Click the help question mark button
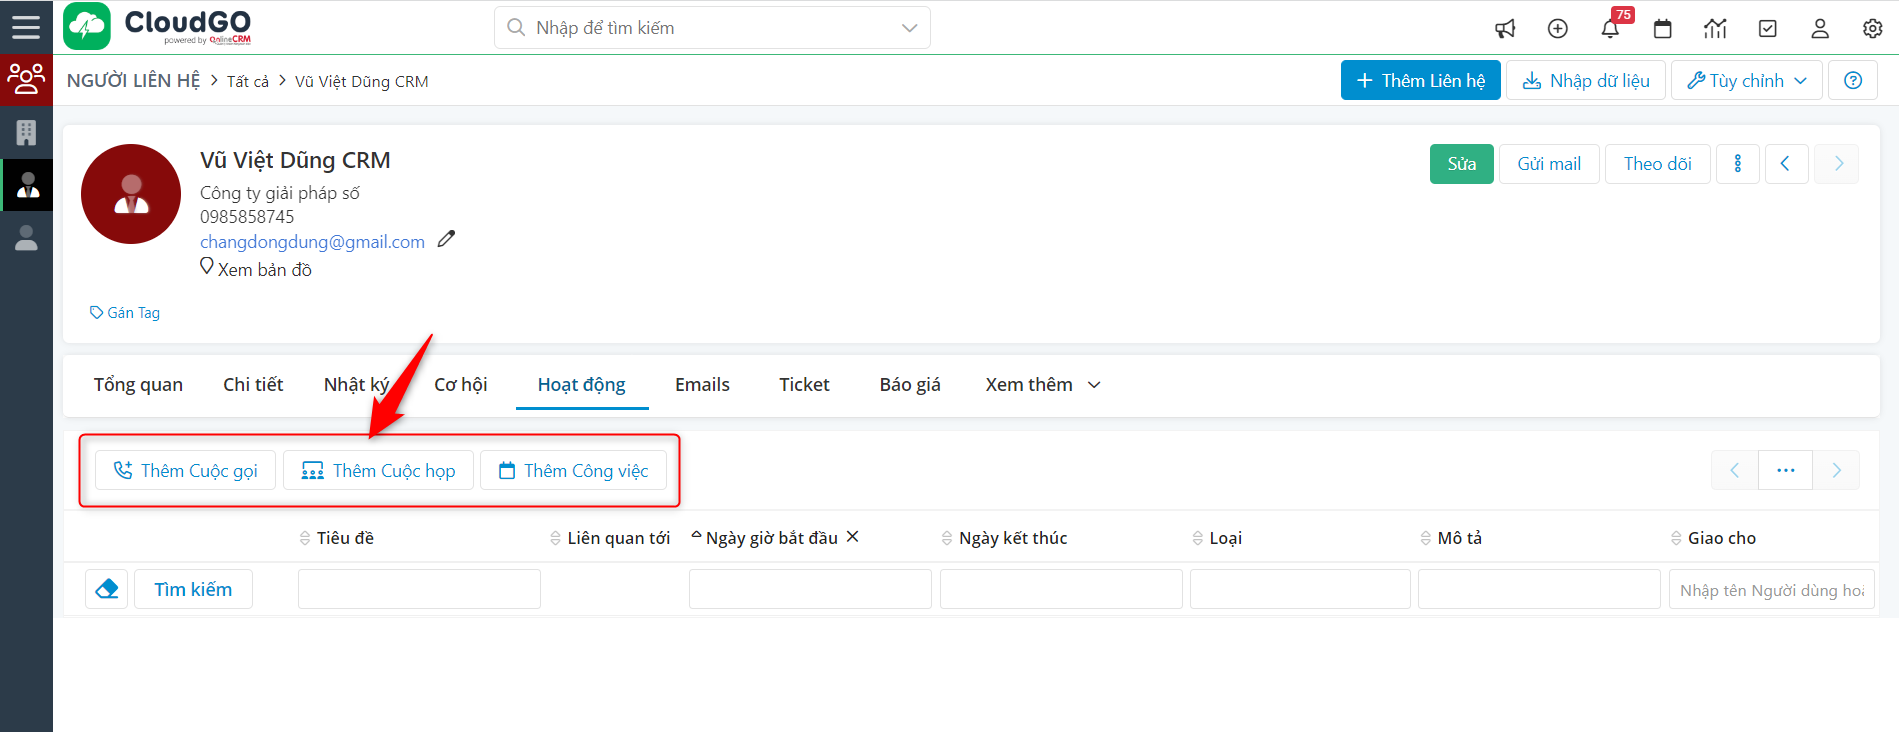Screen dimensions: 1899x732 click(x=1853, y=80)
